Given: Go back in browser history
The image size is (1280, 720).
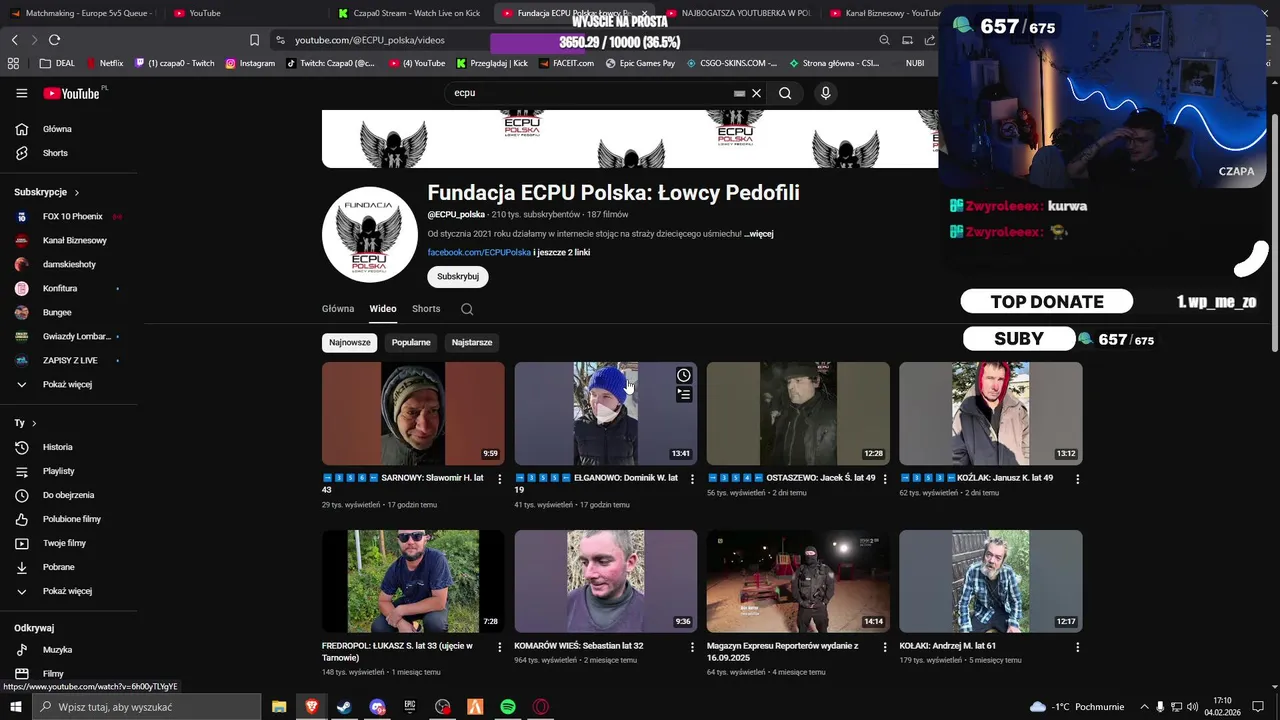Looking at the screenshot, I should point(14,40).
